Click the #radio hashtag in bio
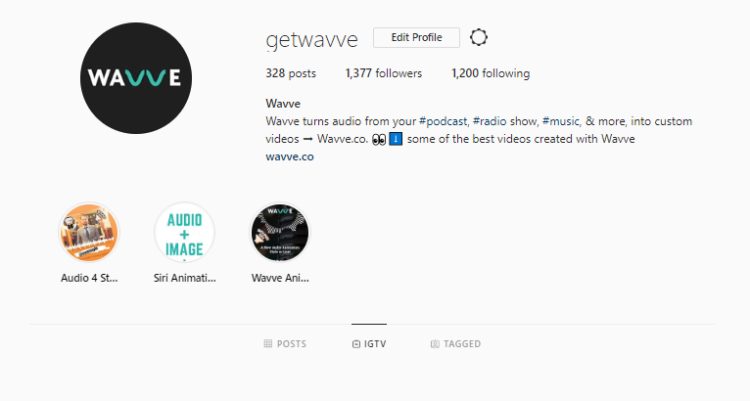 489,121
